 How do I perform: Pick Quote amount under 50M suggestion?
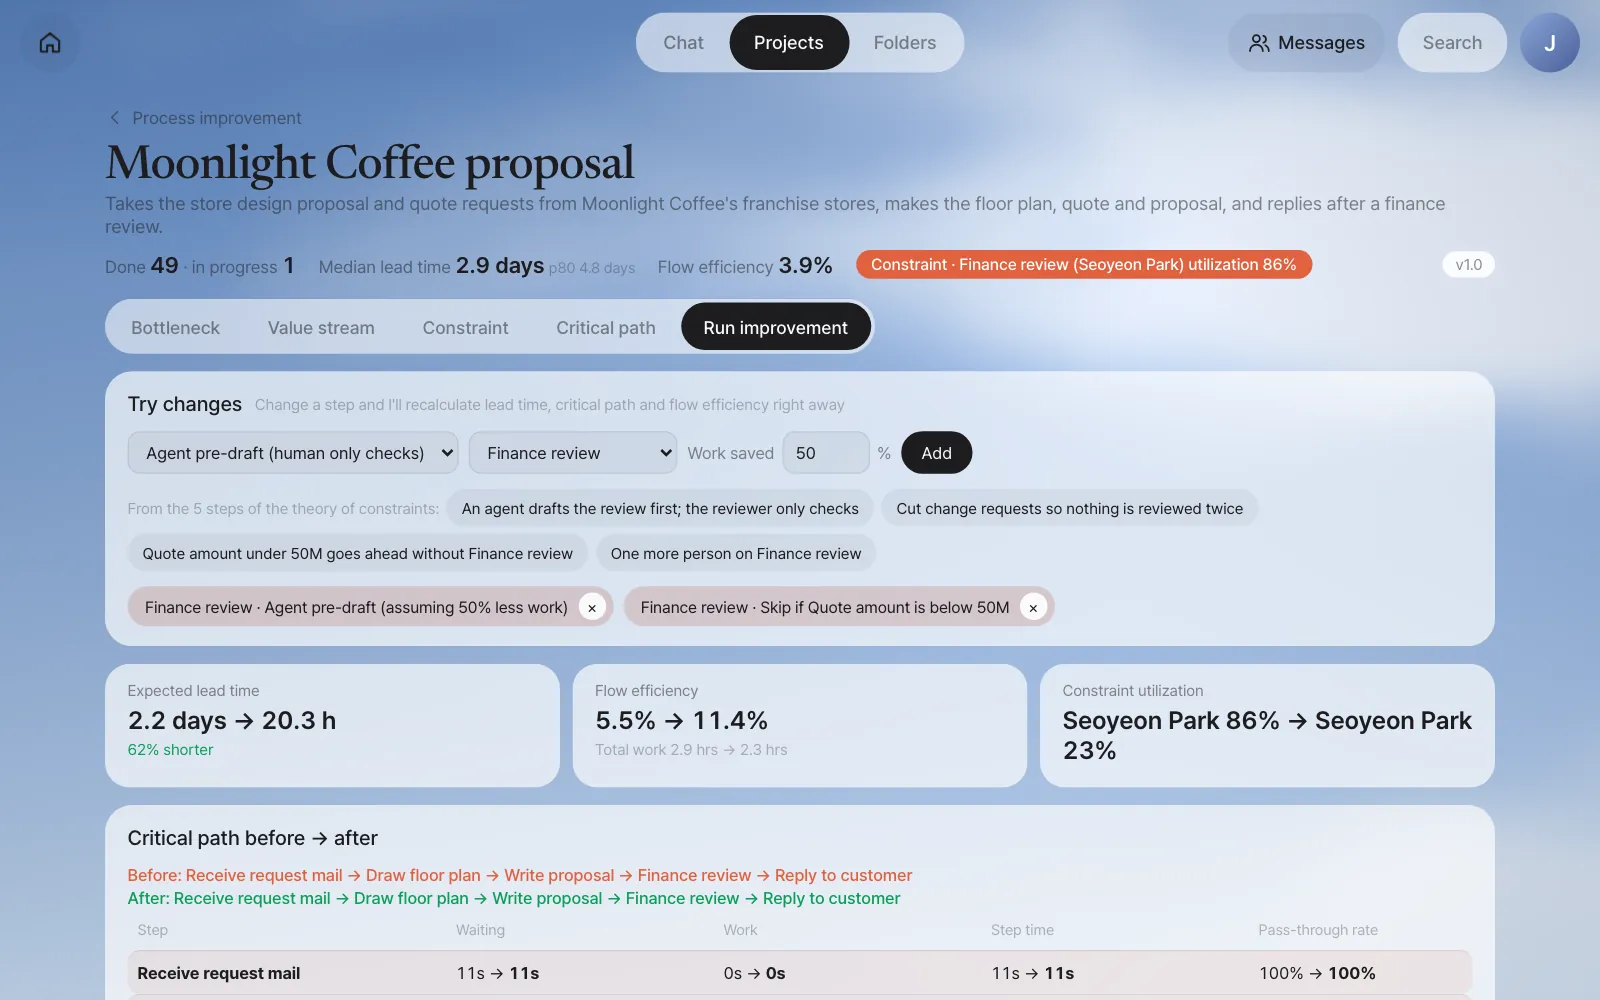pyautogui.click(x=358, y=554)
